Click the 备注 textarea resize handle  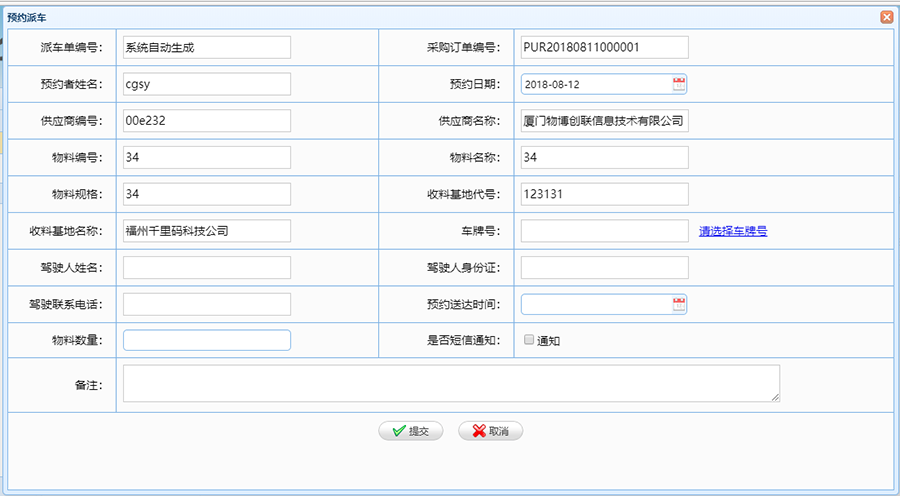coord(775,397)
